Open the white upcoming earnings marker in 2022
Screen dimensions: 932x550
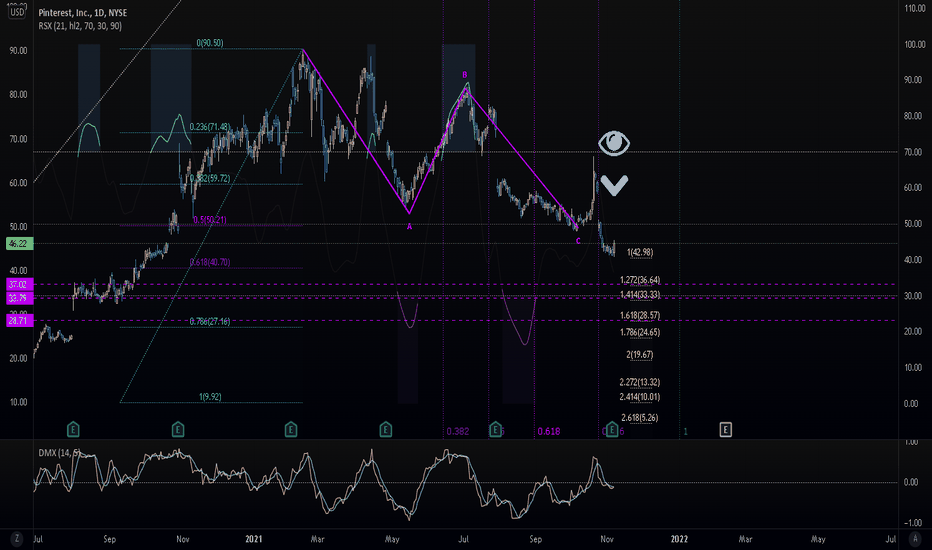point(725,429)
